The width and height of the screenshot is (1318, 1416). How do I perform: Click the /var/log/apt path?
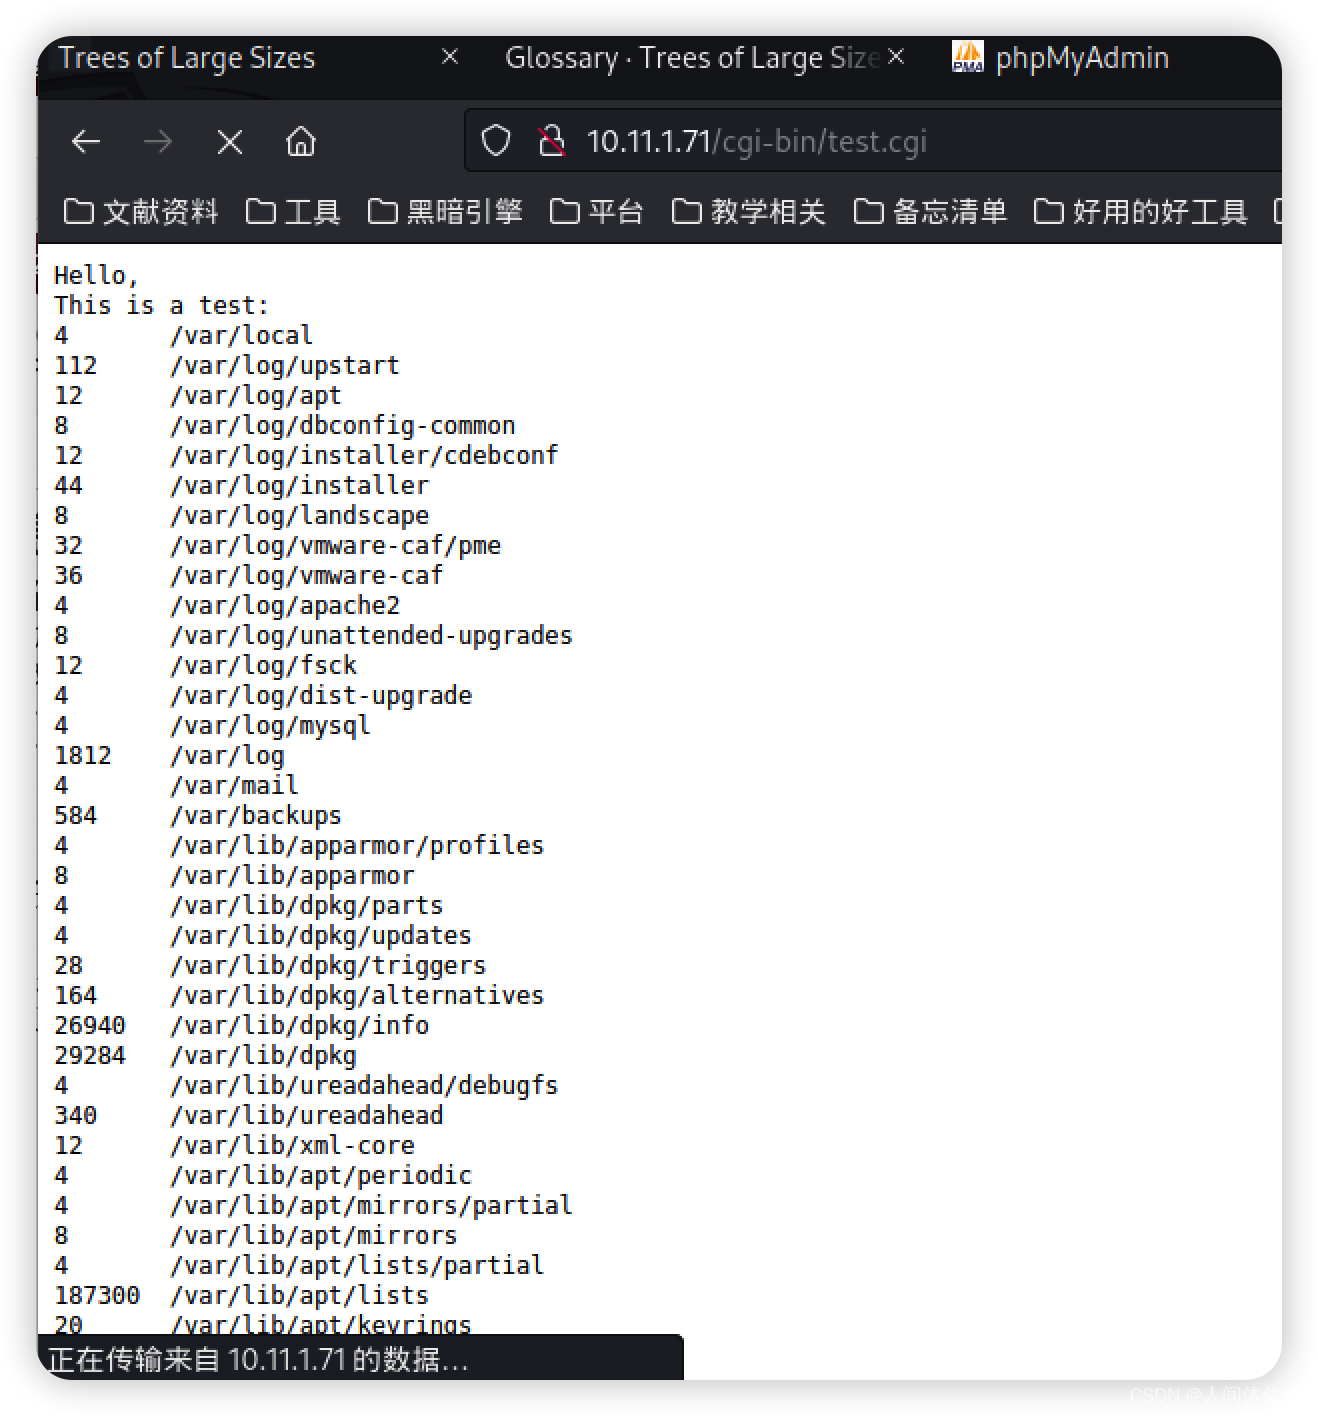(x=256, y=395)
